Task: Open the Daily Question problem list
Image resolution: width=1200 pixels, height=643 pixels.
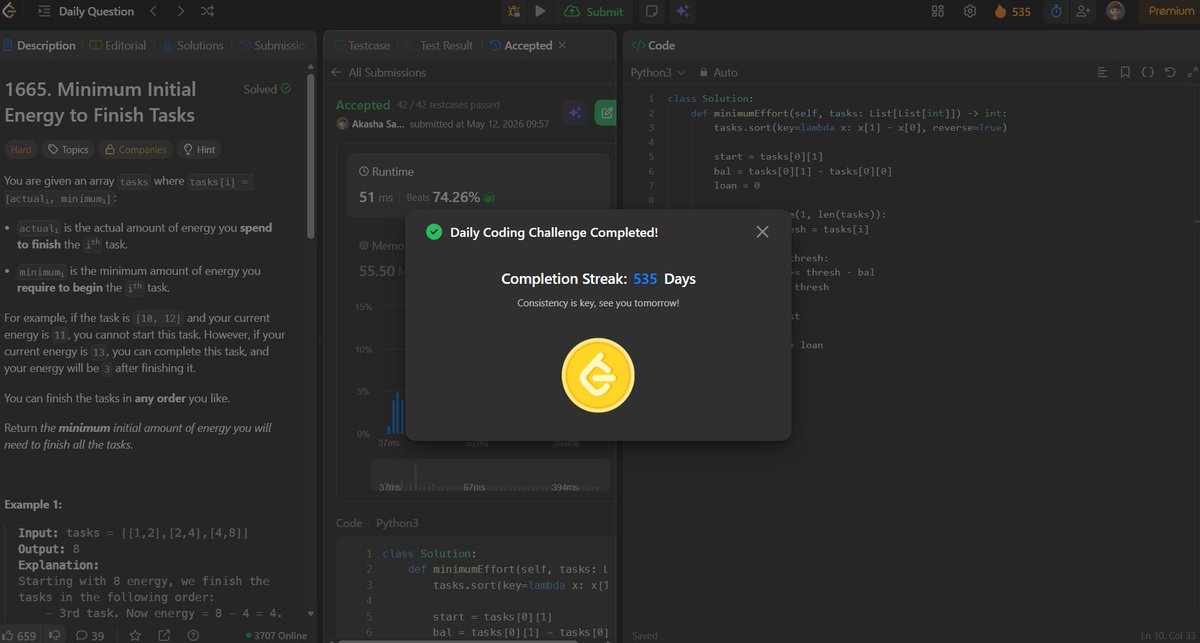Action: [x=86, y=11]
